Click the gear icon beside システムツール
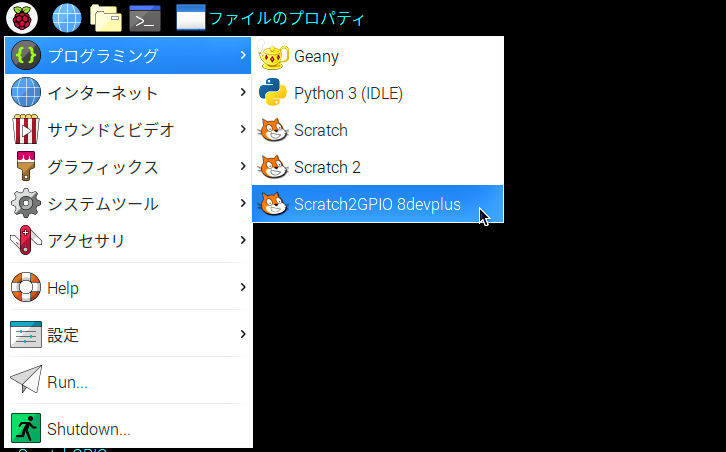The width and height of the screenshot is (726, 452). [x=26, y=203]
